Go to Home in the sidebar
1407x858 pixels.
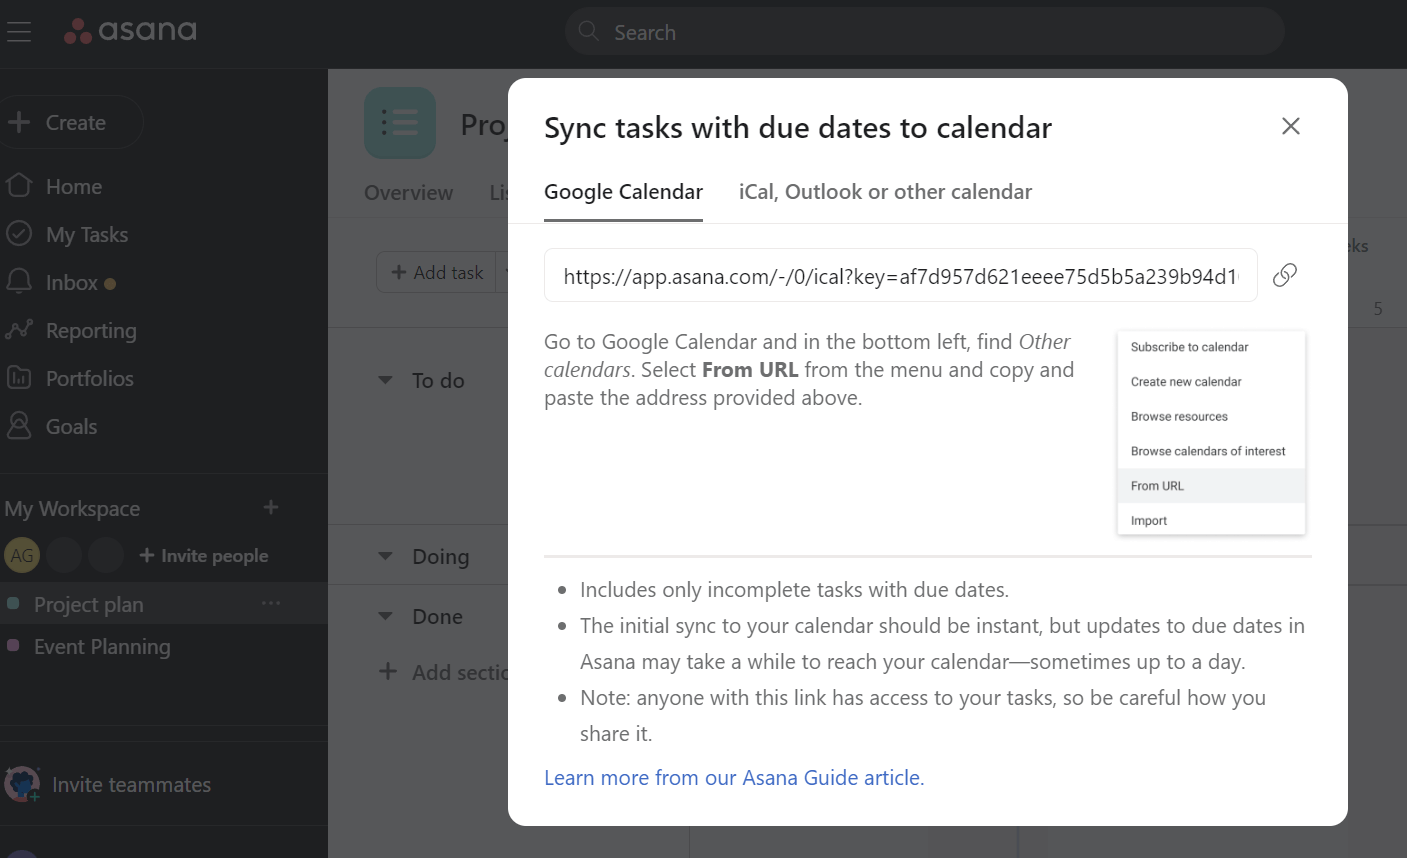[73, 187]
